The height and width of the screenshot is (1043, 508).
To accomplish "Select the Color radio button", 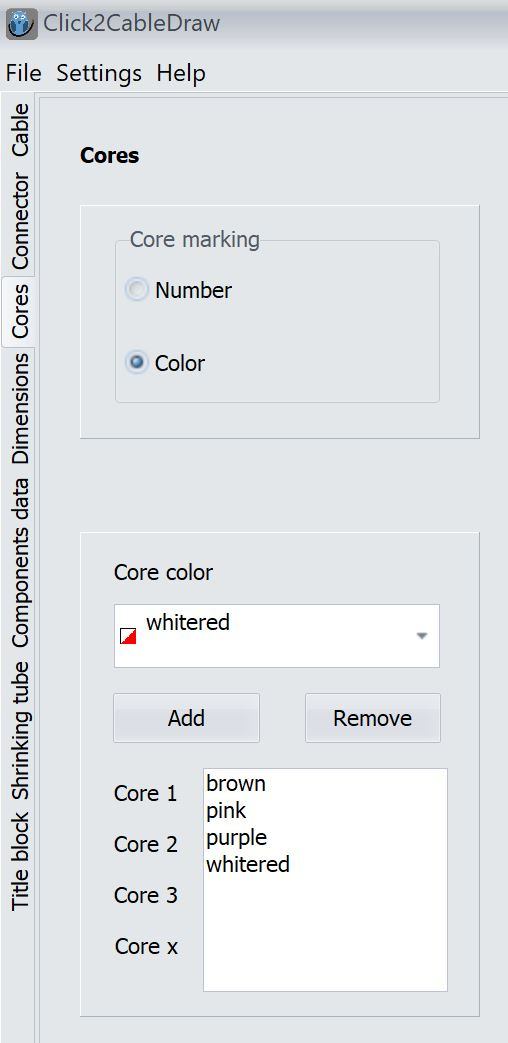I will [137, 363].
